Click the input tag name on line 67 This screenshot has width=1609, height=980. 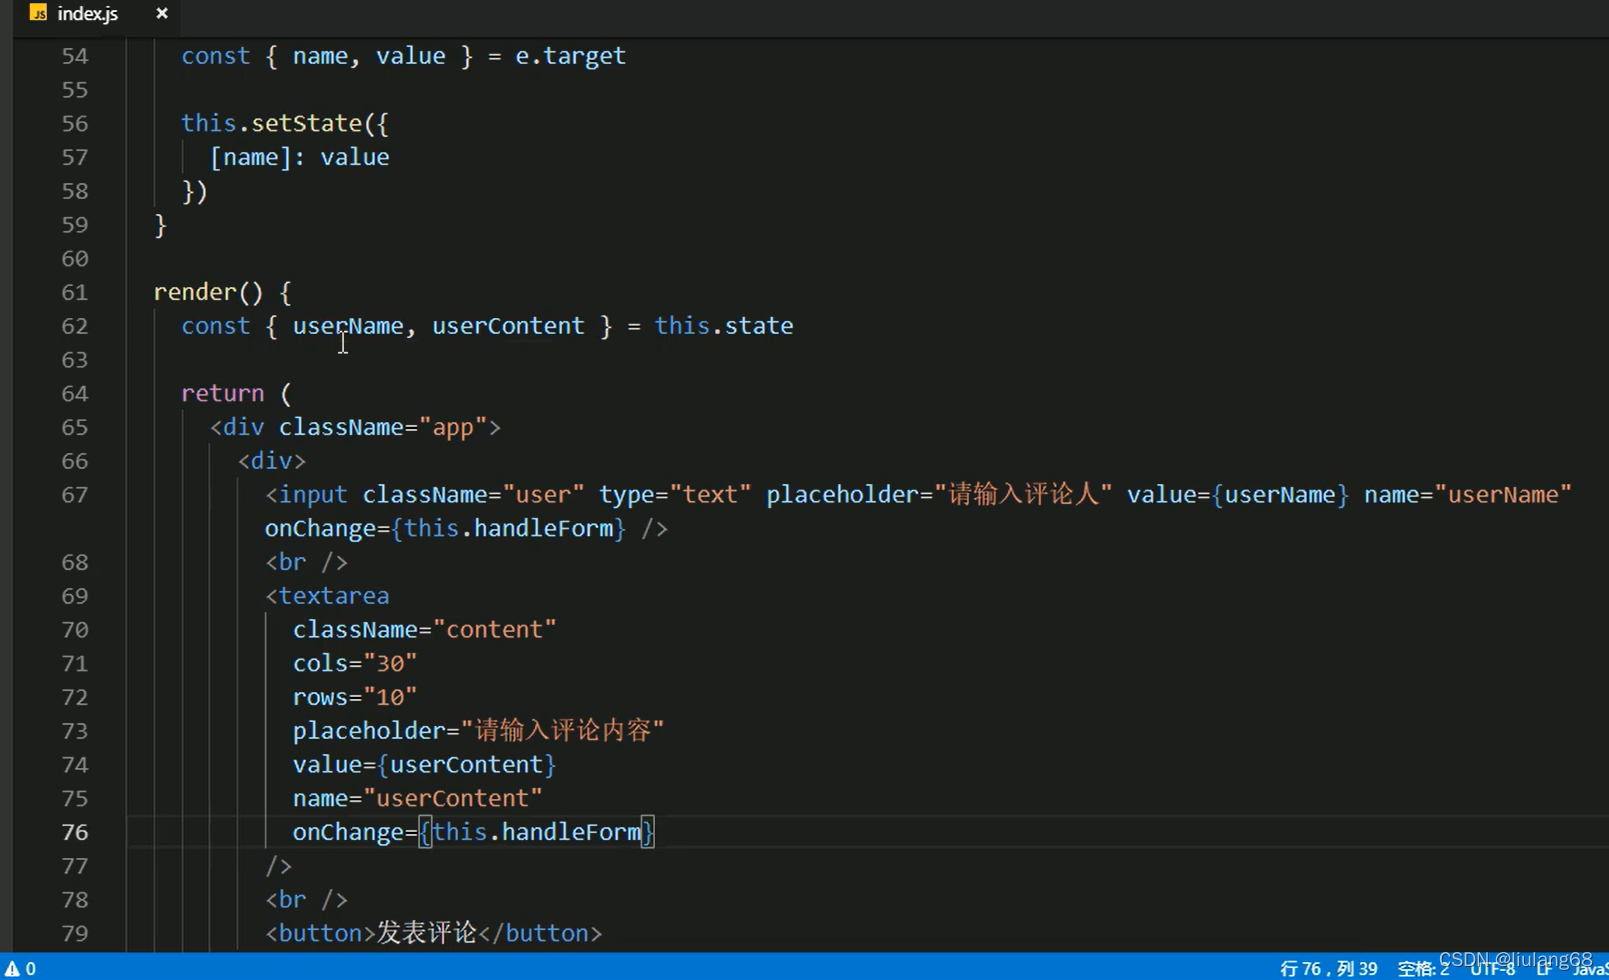click(313, 494)
